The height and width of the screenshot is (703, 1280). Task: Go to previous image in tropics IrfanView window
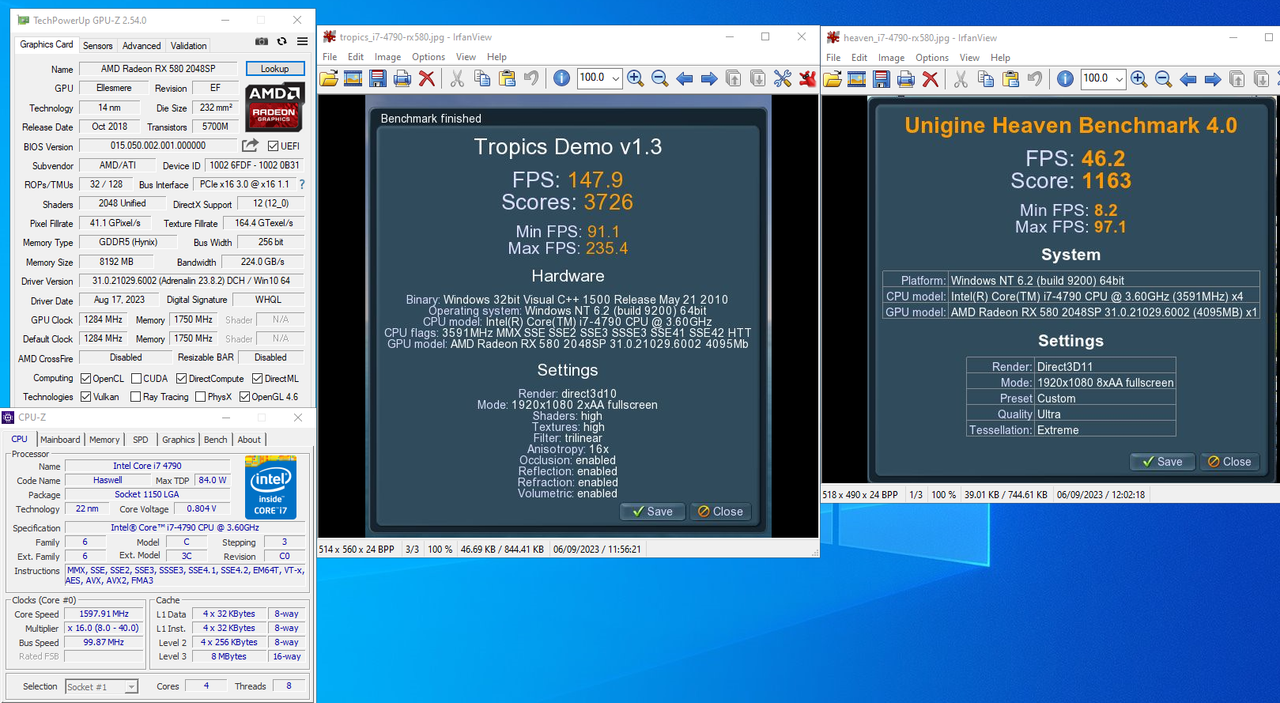(685, 78)
